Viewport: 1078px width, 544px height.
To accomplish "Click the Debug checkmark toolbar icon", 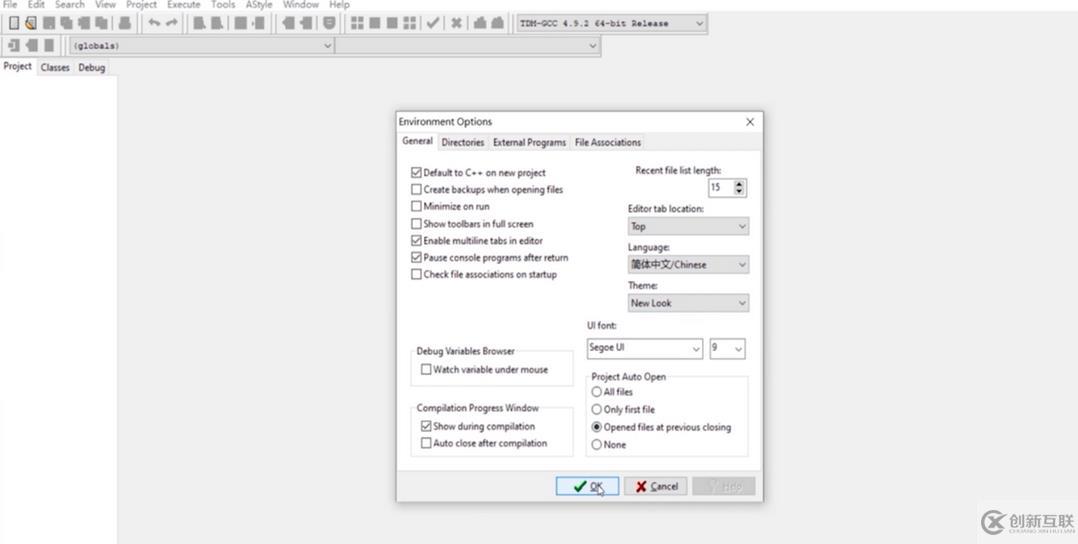I will [x=433, y=23].
